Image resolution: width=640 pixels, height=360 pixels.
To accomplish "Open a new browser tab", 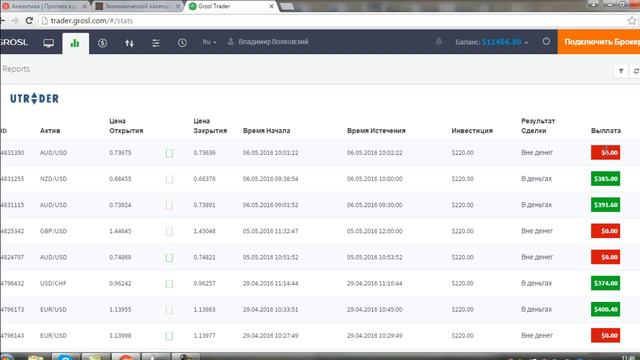I will point(287,7).
